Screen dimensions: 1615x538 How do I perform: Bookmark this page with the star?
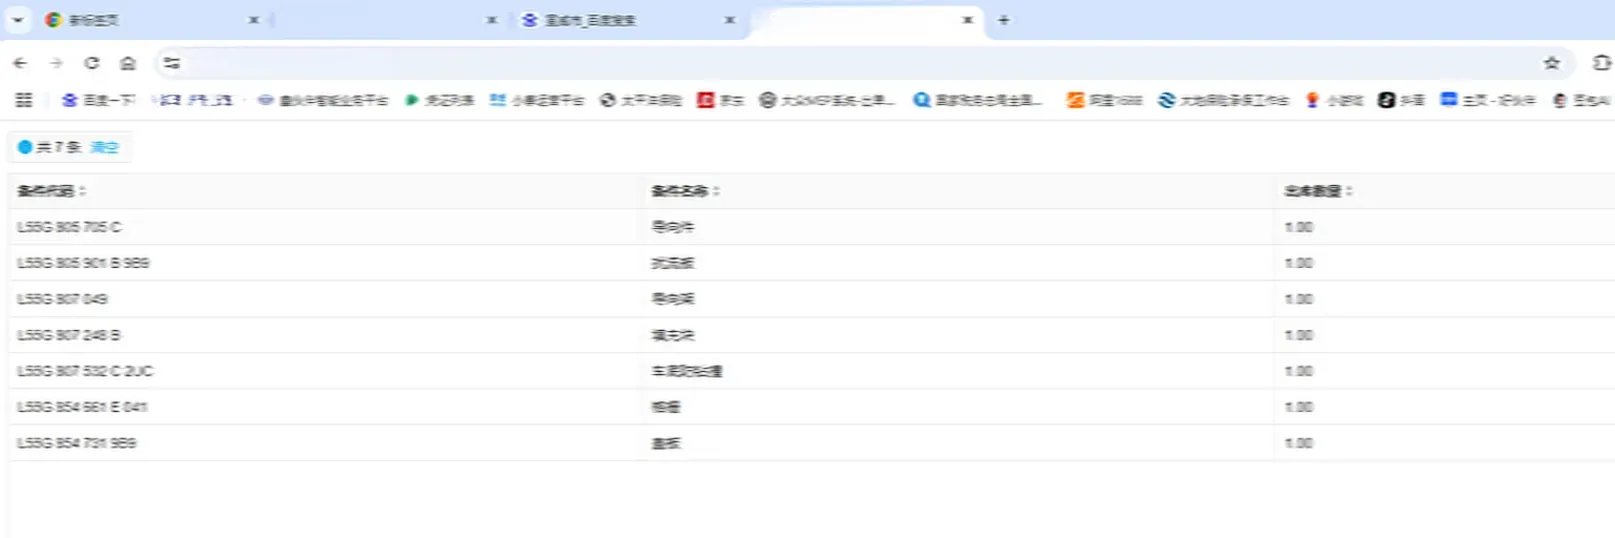click(1551, 63)
